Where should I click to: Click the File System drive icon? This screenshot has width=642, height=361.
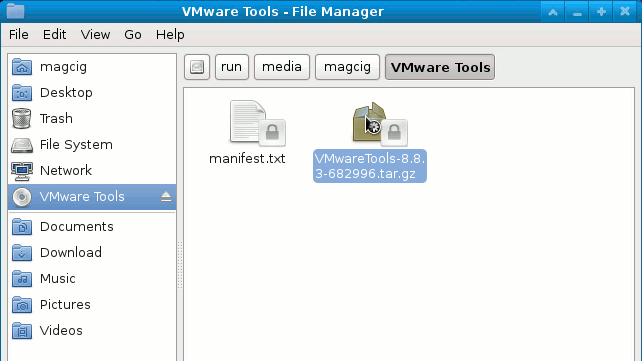pyautogui.click(x=22, y=145)
